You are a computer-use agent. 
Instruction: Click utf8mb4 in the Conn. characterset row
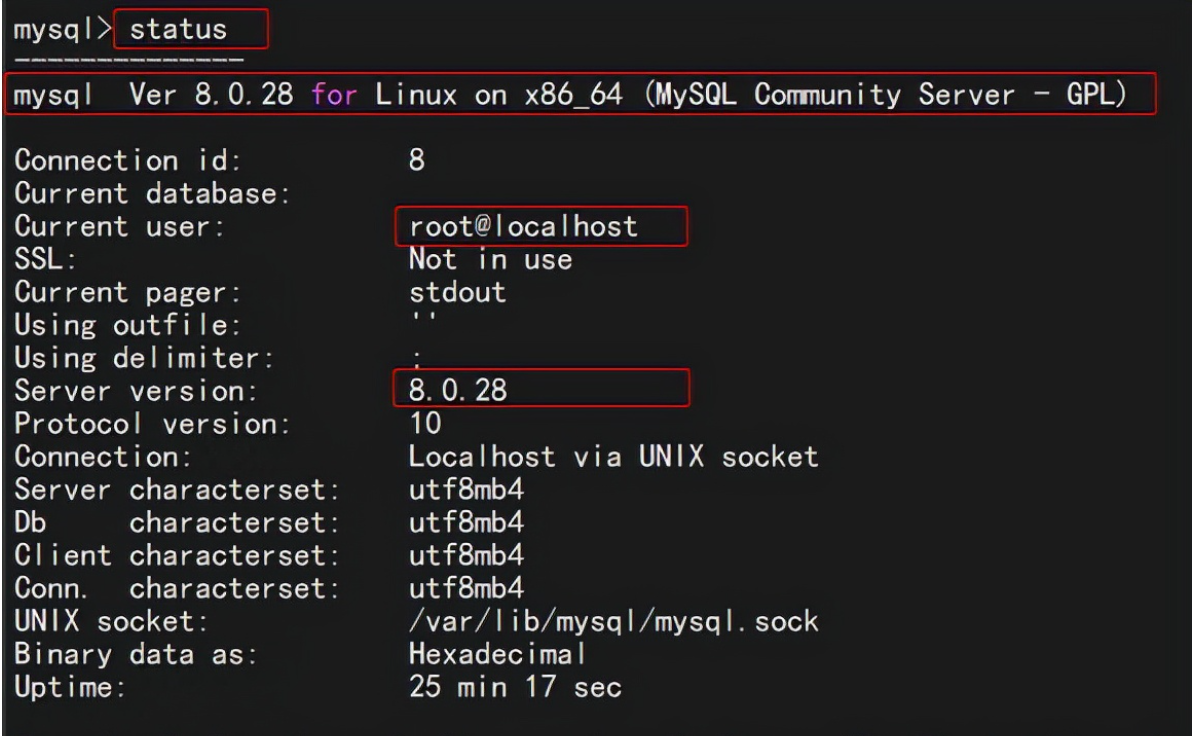[466, 589]
